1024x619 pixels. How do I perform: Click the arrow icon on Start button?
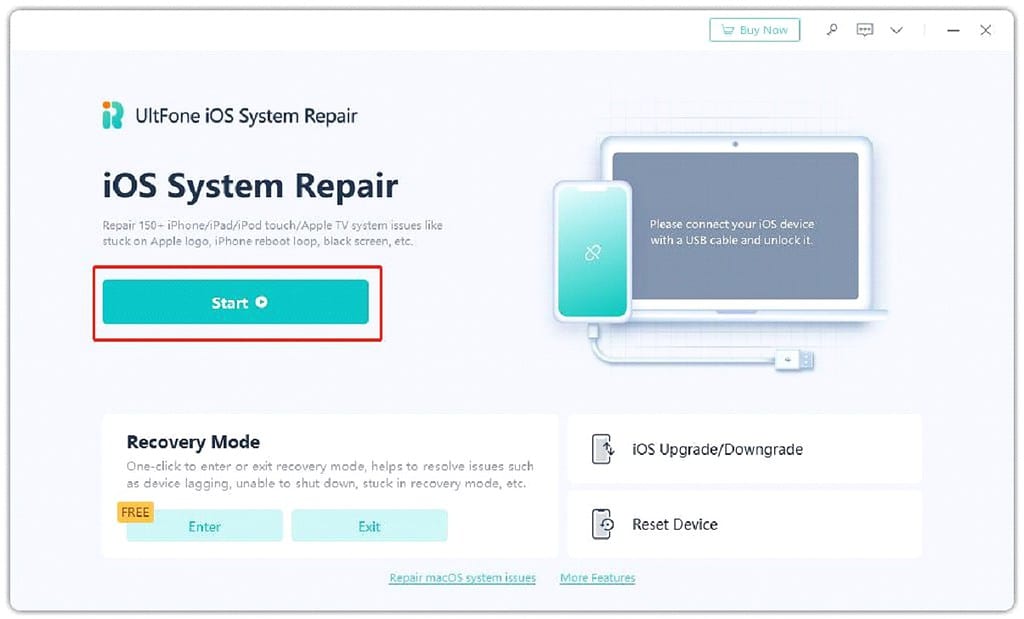point(261,302)
